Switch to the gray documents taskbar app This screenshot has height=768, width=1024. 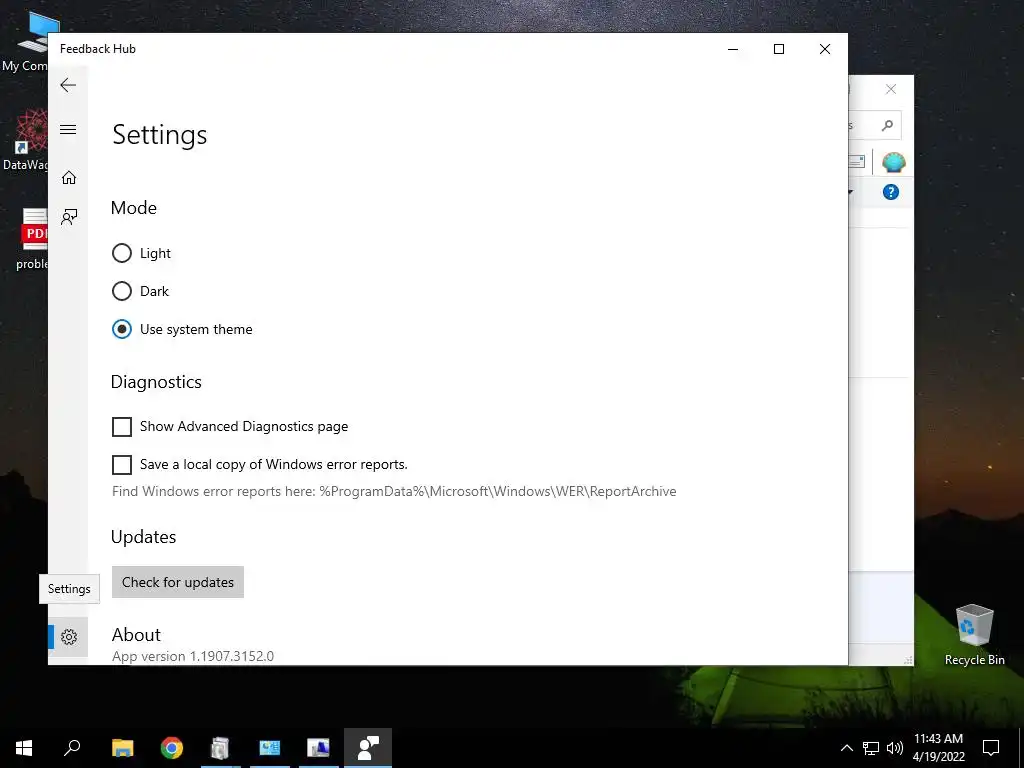(x=220, y=748)
